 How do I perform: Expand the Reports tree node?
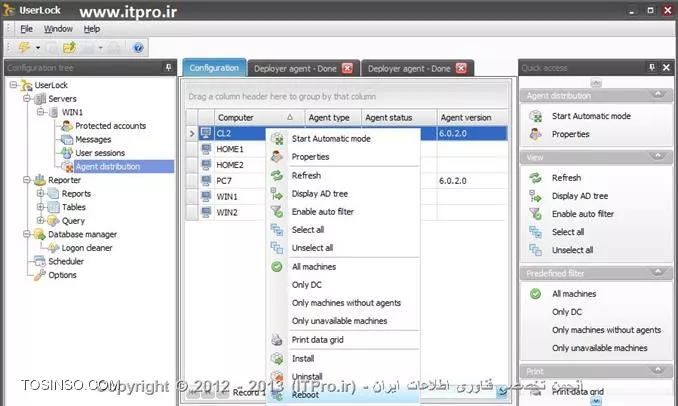[x=40, y=193]
